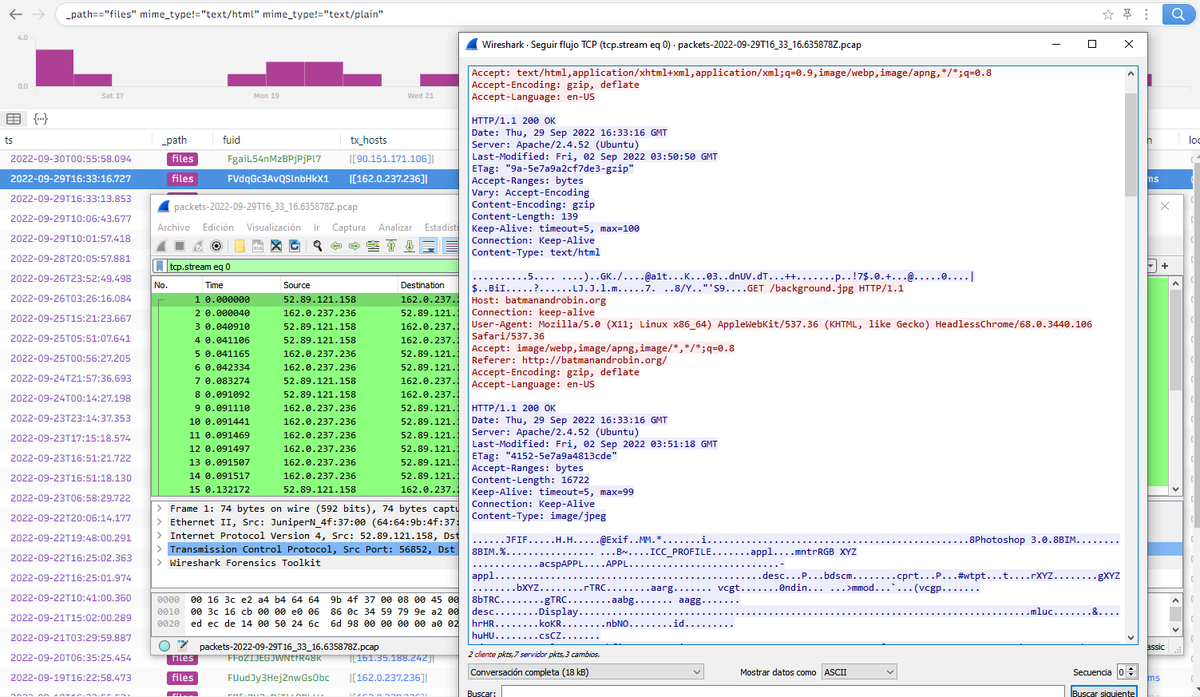Select the row timestamped 2022-09-22T10:41:00.360
This screenshot has width=1200, height=697.
pyautogui.click(x=75, y=598)
